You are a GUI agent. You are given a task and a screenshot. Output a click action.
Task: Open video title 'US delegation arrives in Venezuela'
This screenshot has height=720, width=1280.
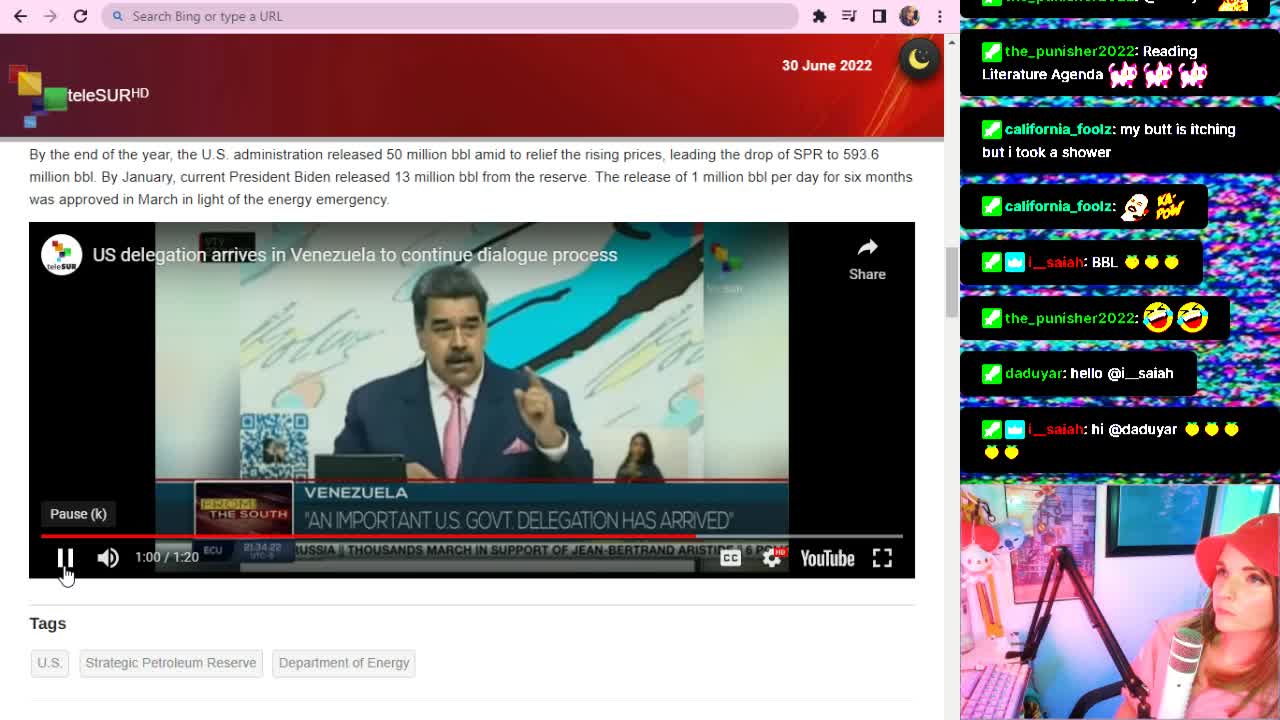pyautogui.click(x=355, y=255)
